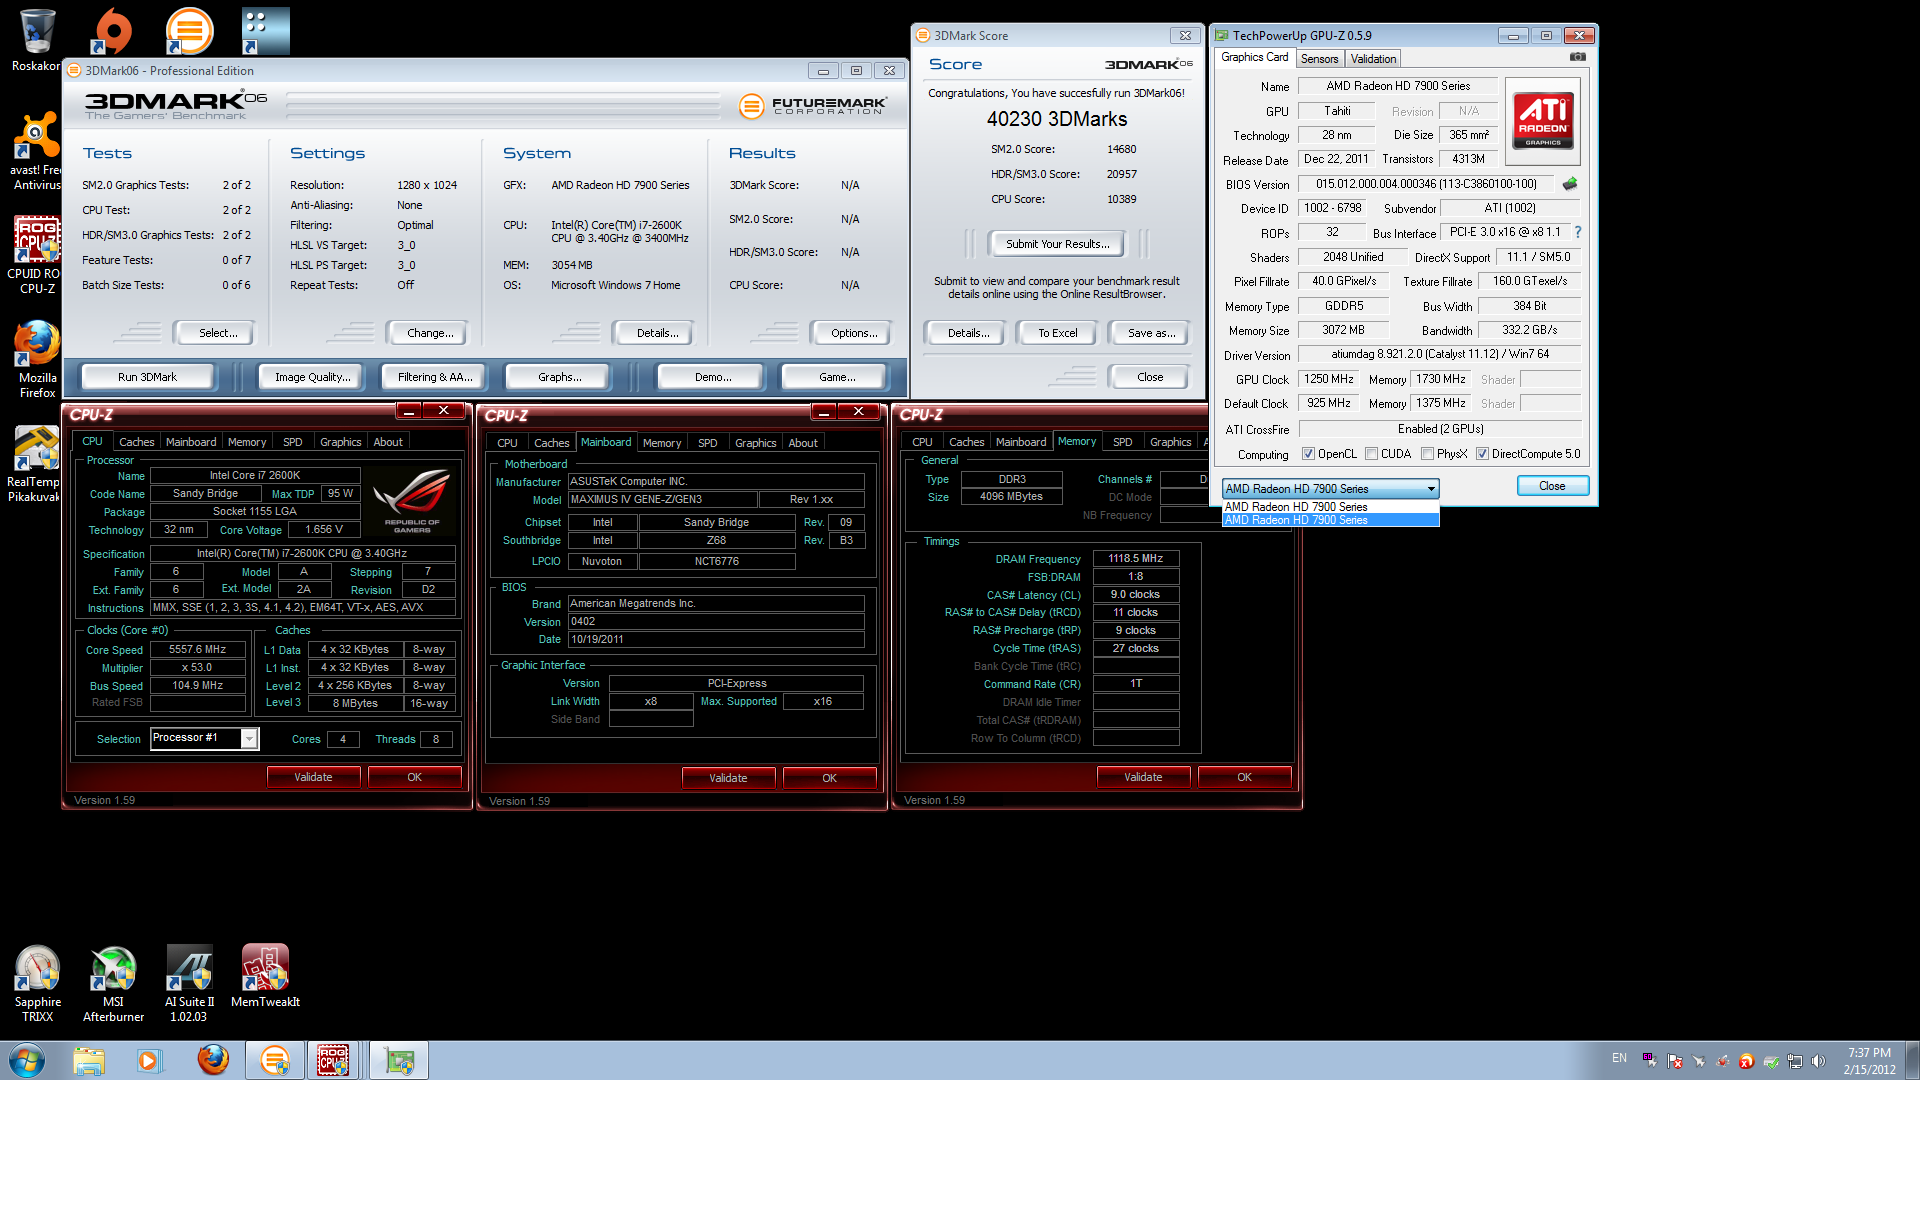The image size is (1920, 1215).
Task: Click the bus interface question mark in GPU-Z
Action: click(1578, 232)
